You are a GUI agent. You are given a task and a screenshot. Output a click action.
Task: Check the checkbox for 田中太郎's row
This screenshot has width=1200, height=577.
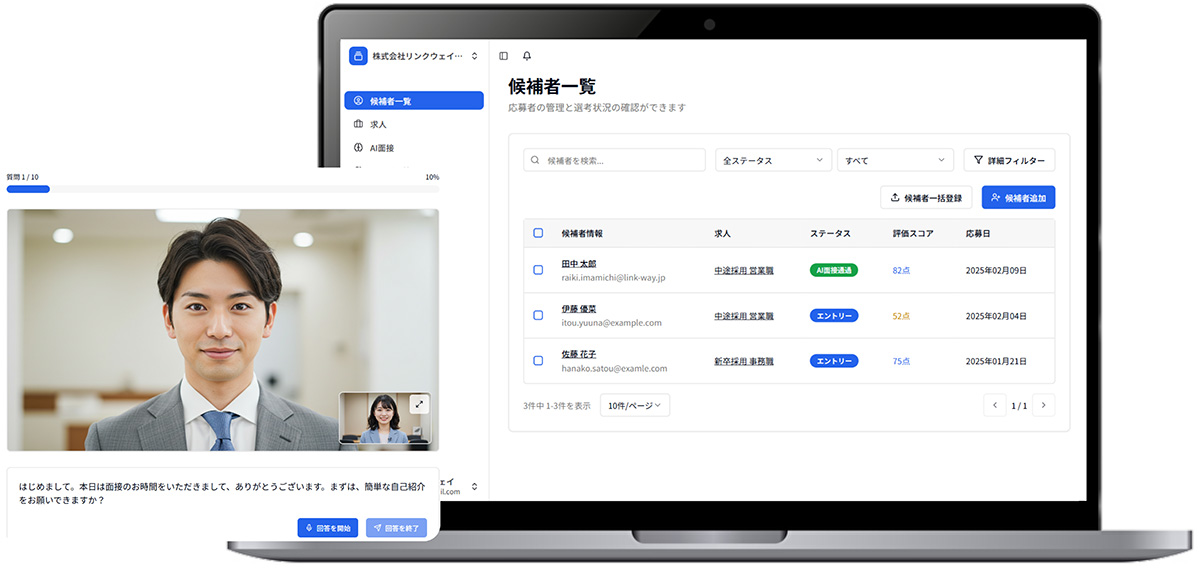(536, 269)
